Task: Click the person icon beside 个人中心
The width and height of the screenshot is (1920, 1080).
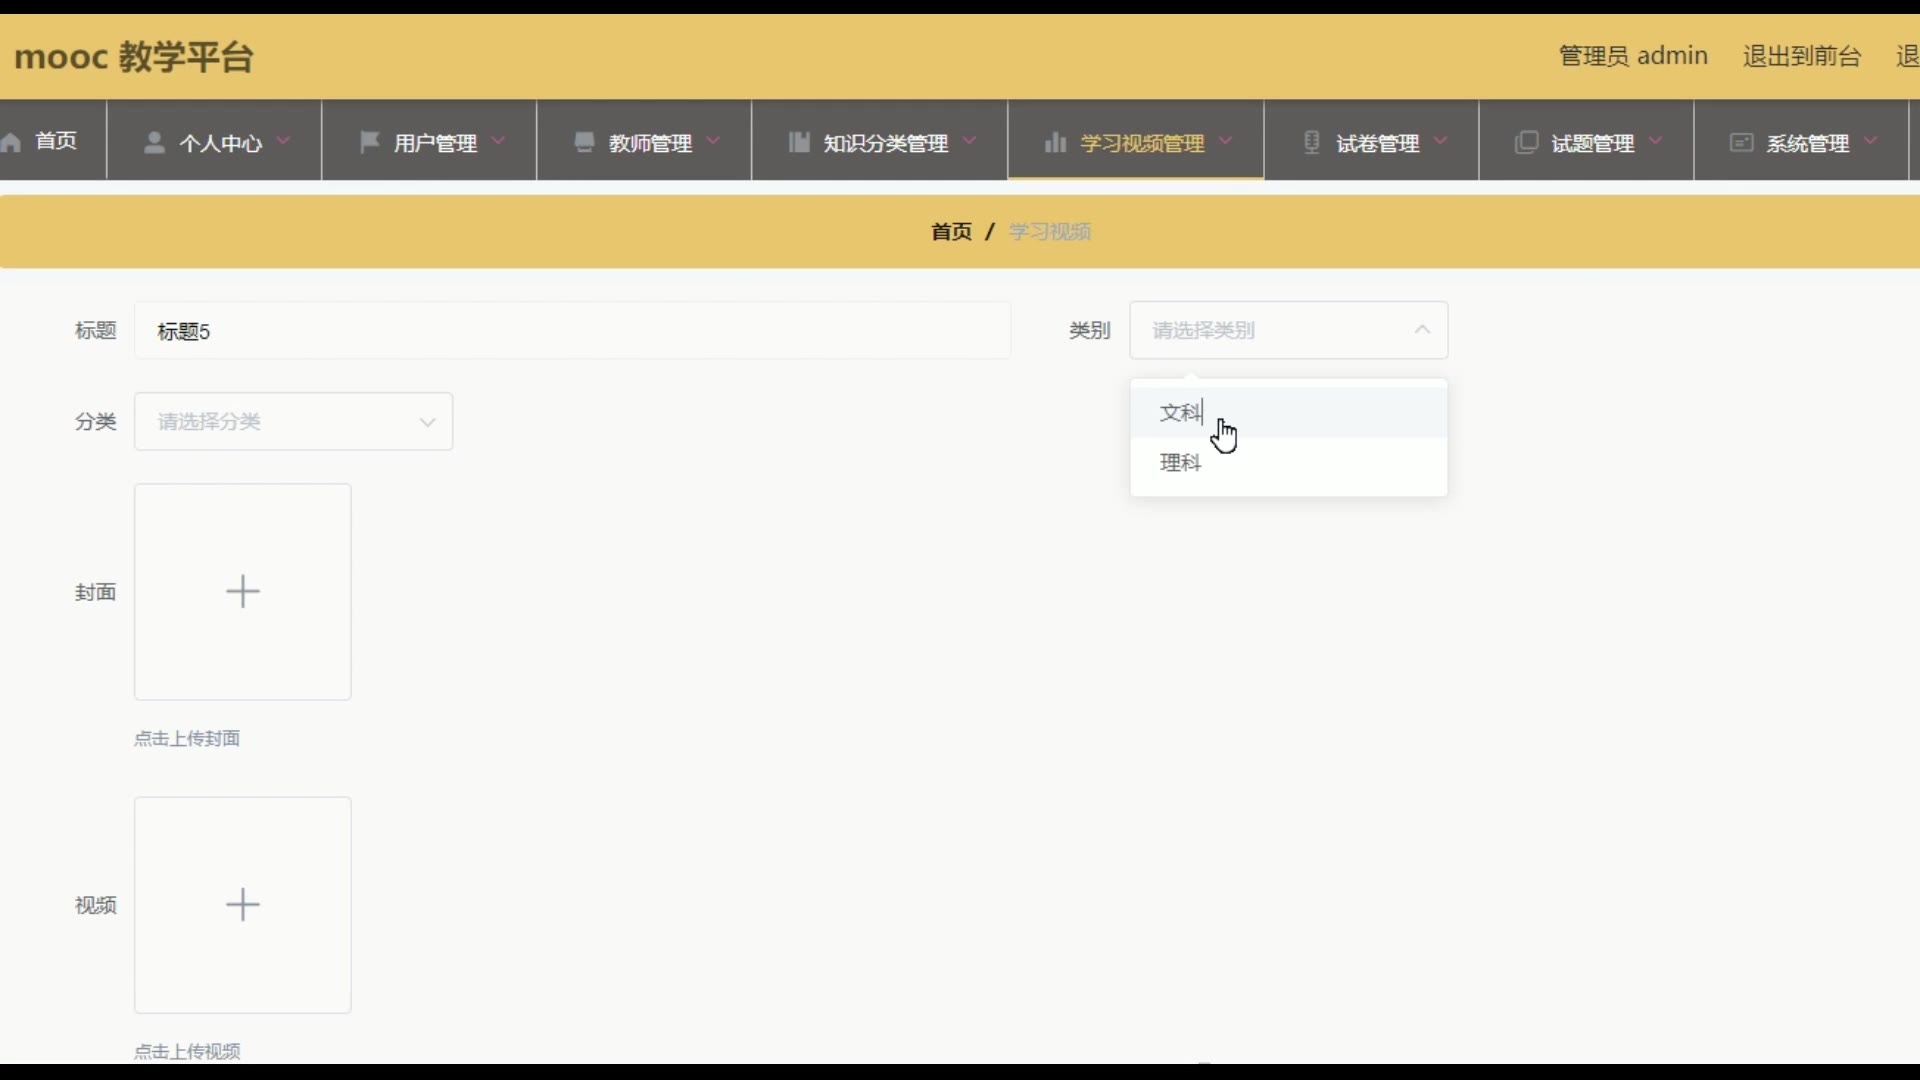Action: point(154,142)
